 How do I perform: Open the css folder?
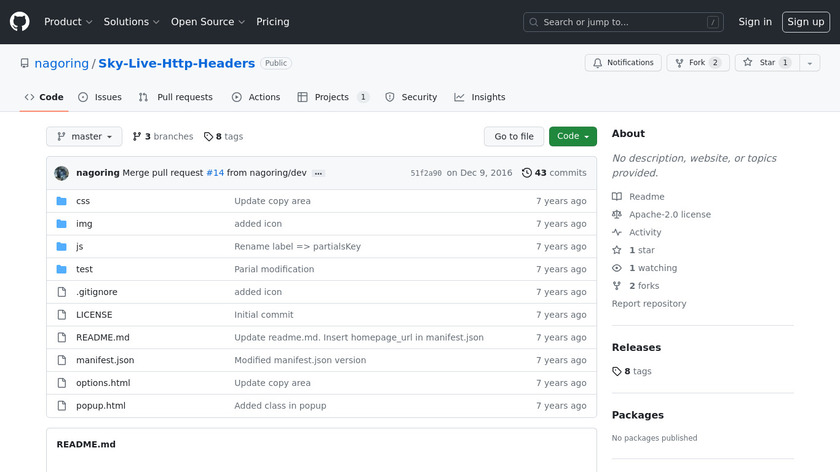click(83, 201)
